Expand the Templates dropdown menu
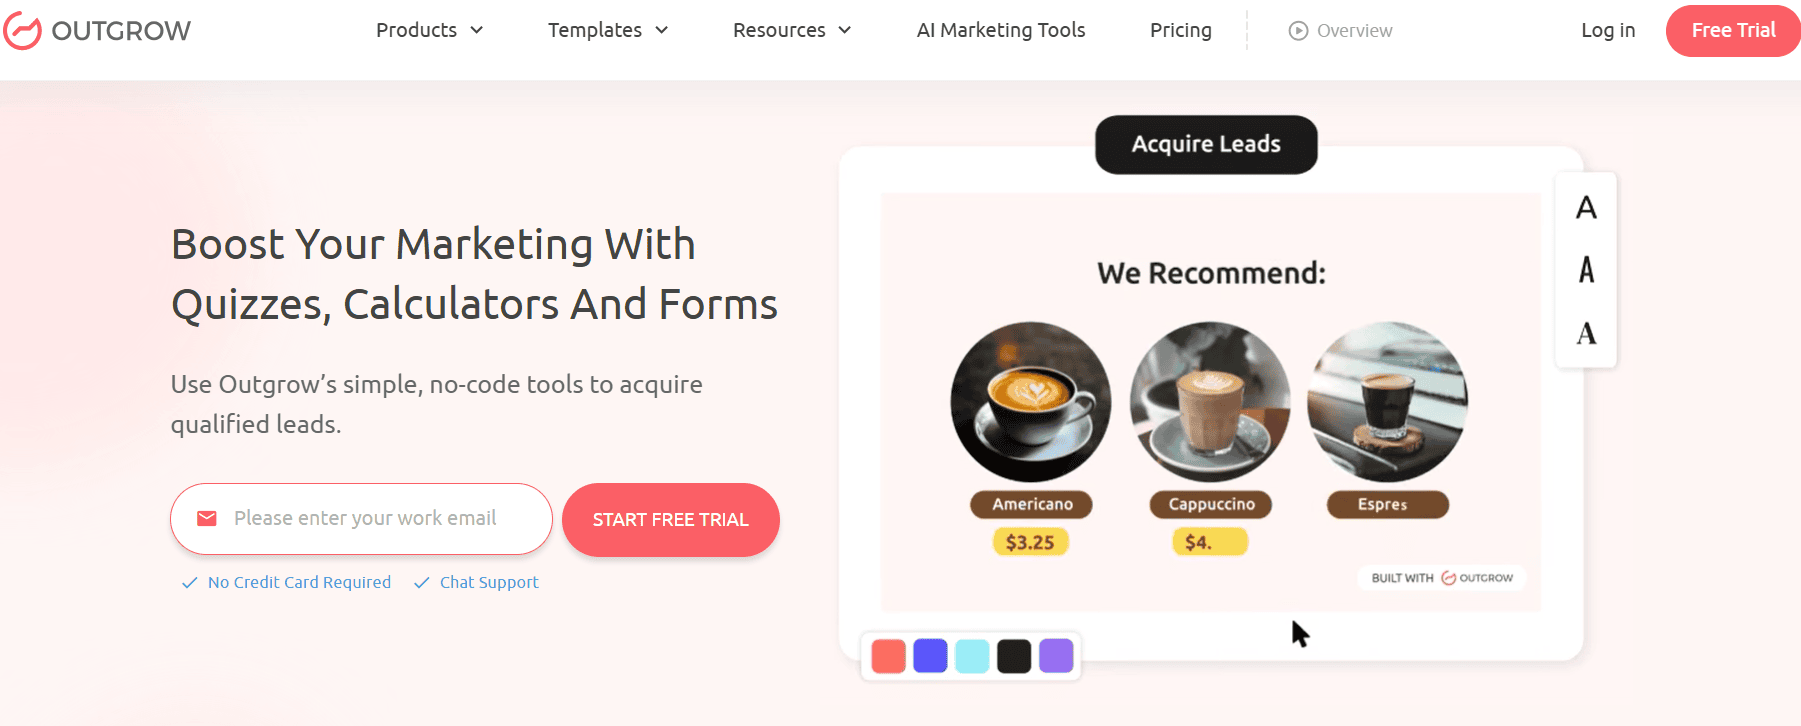The height and width of the screenshot is (726, 1801). point(608,30)
